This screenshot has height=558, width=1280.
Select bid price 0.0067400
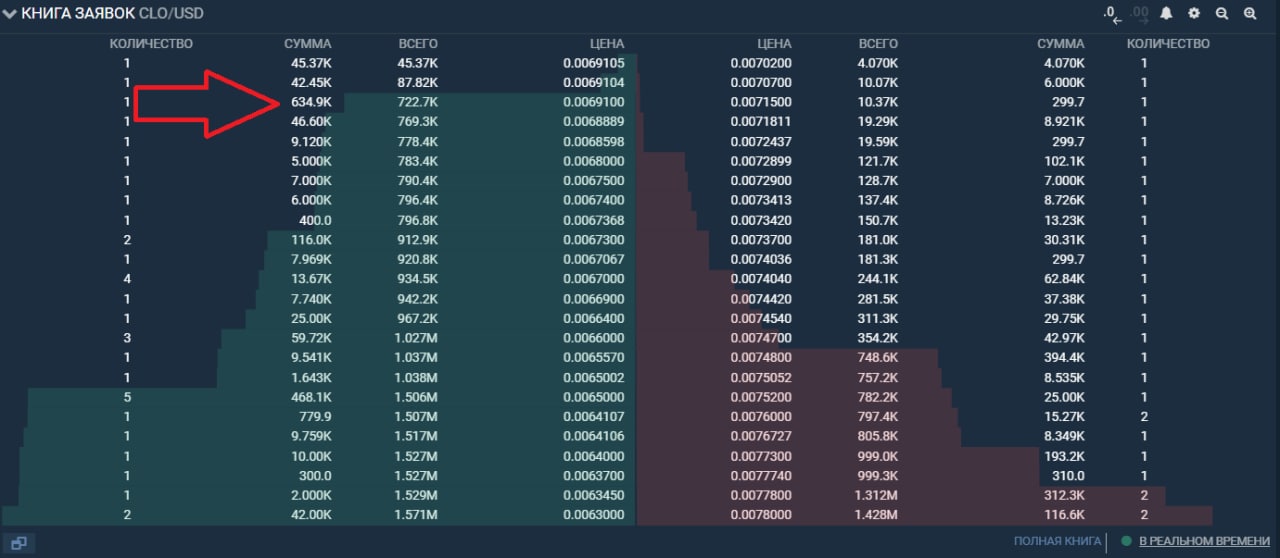point(593,201)
